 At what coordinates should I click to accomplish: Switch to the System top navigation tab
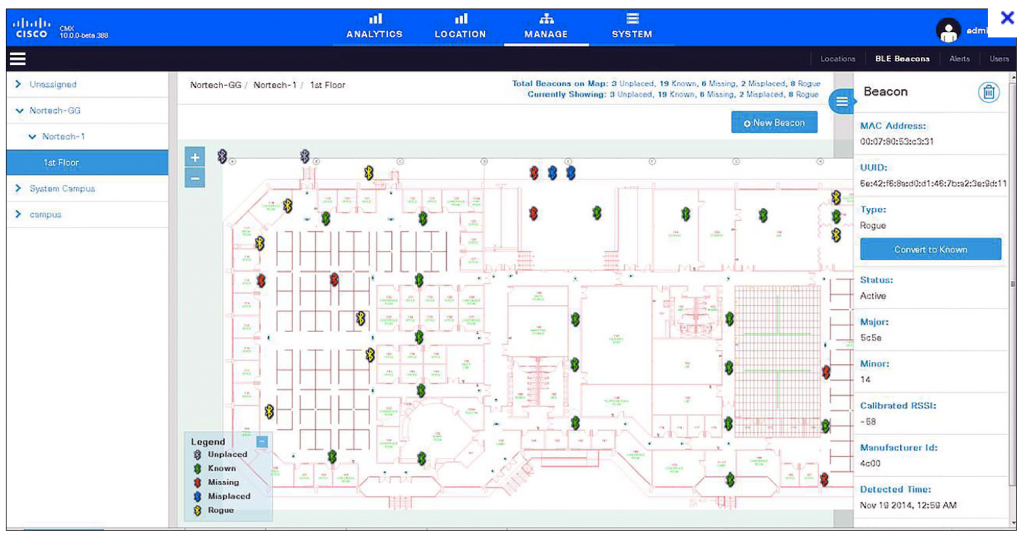[632, 26]
